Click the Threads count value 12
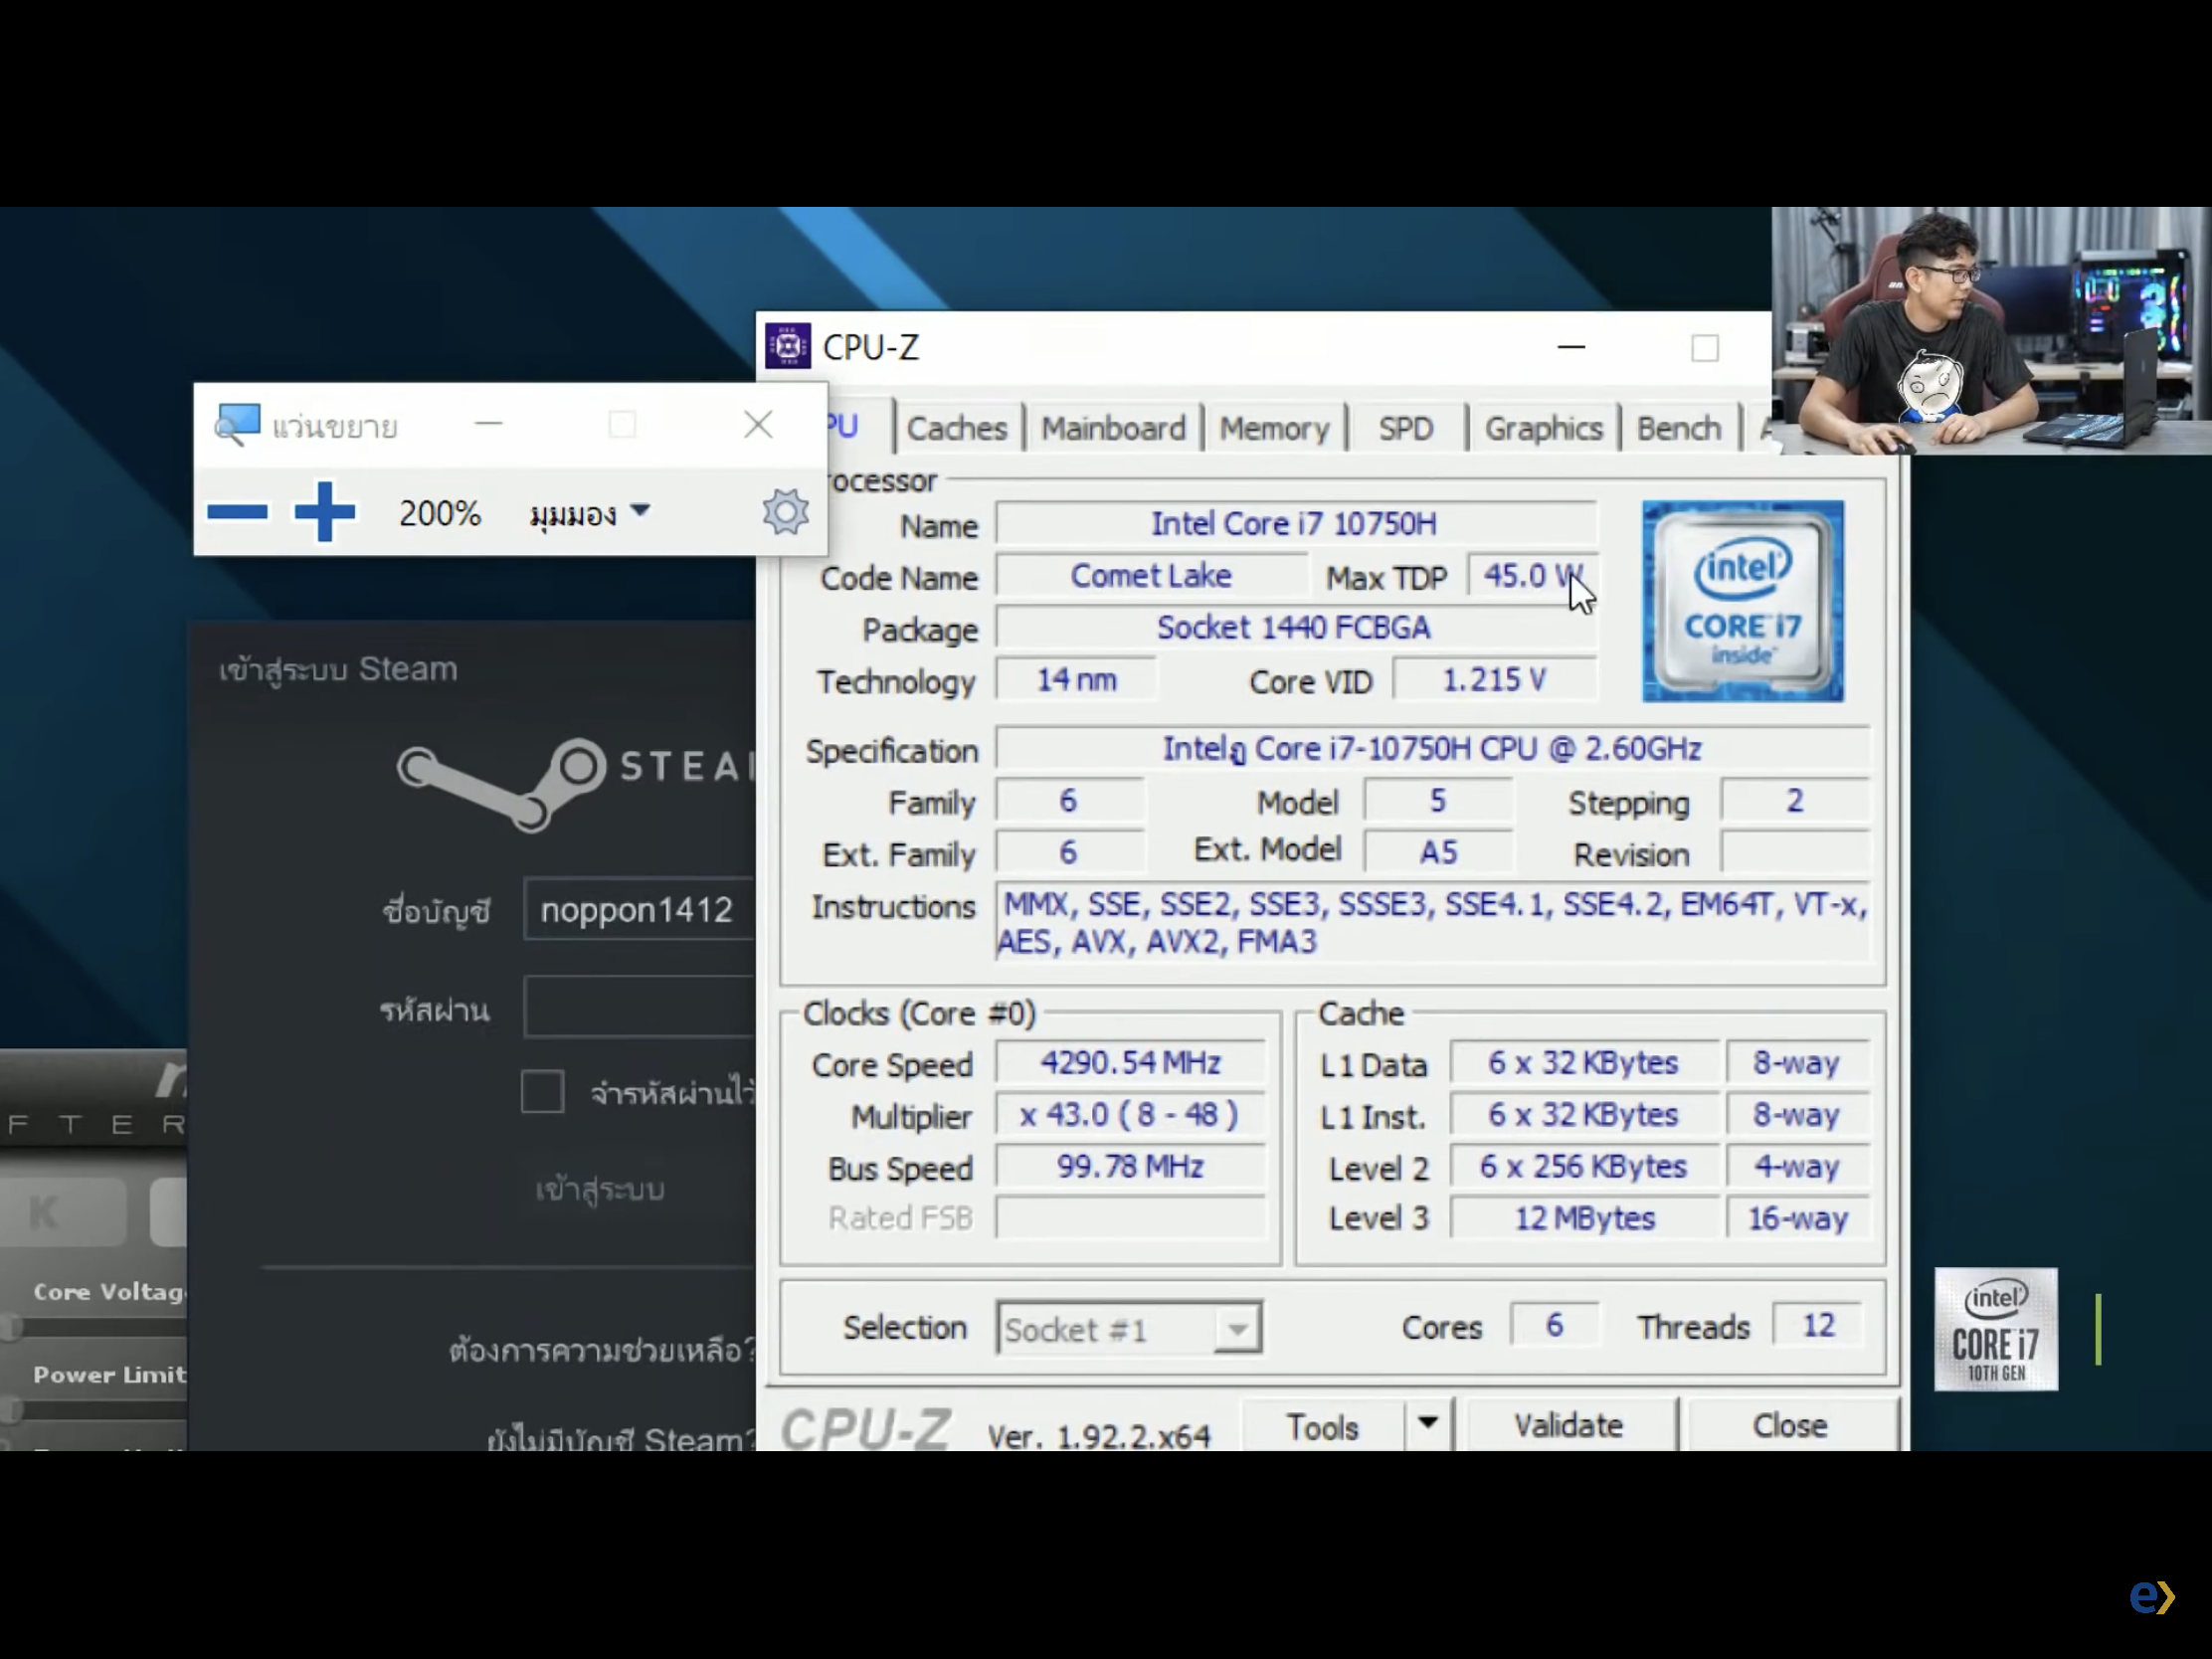 click(1818, 1326)
